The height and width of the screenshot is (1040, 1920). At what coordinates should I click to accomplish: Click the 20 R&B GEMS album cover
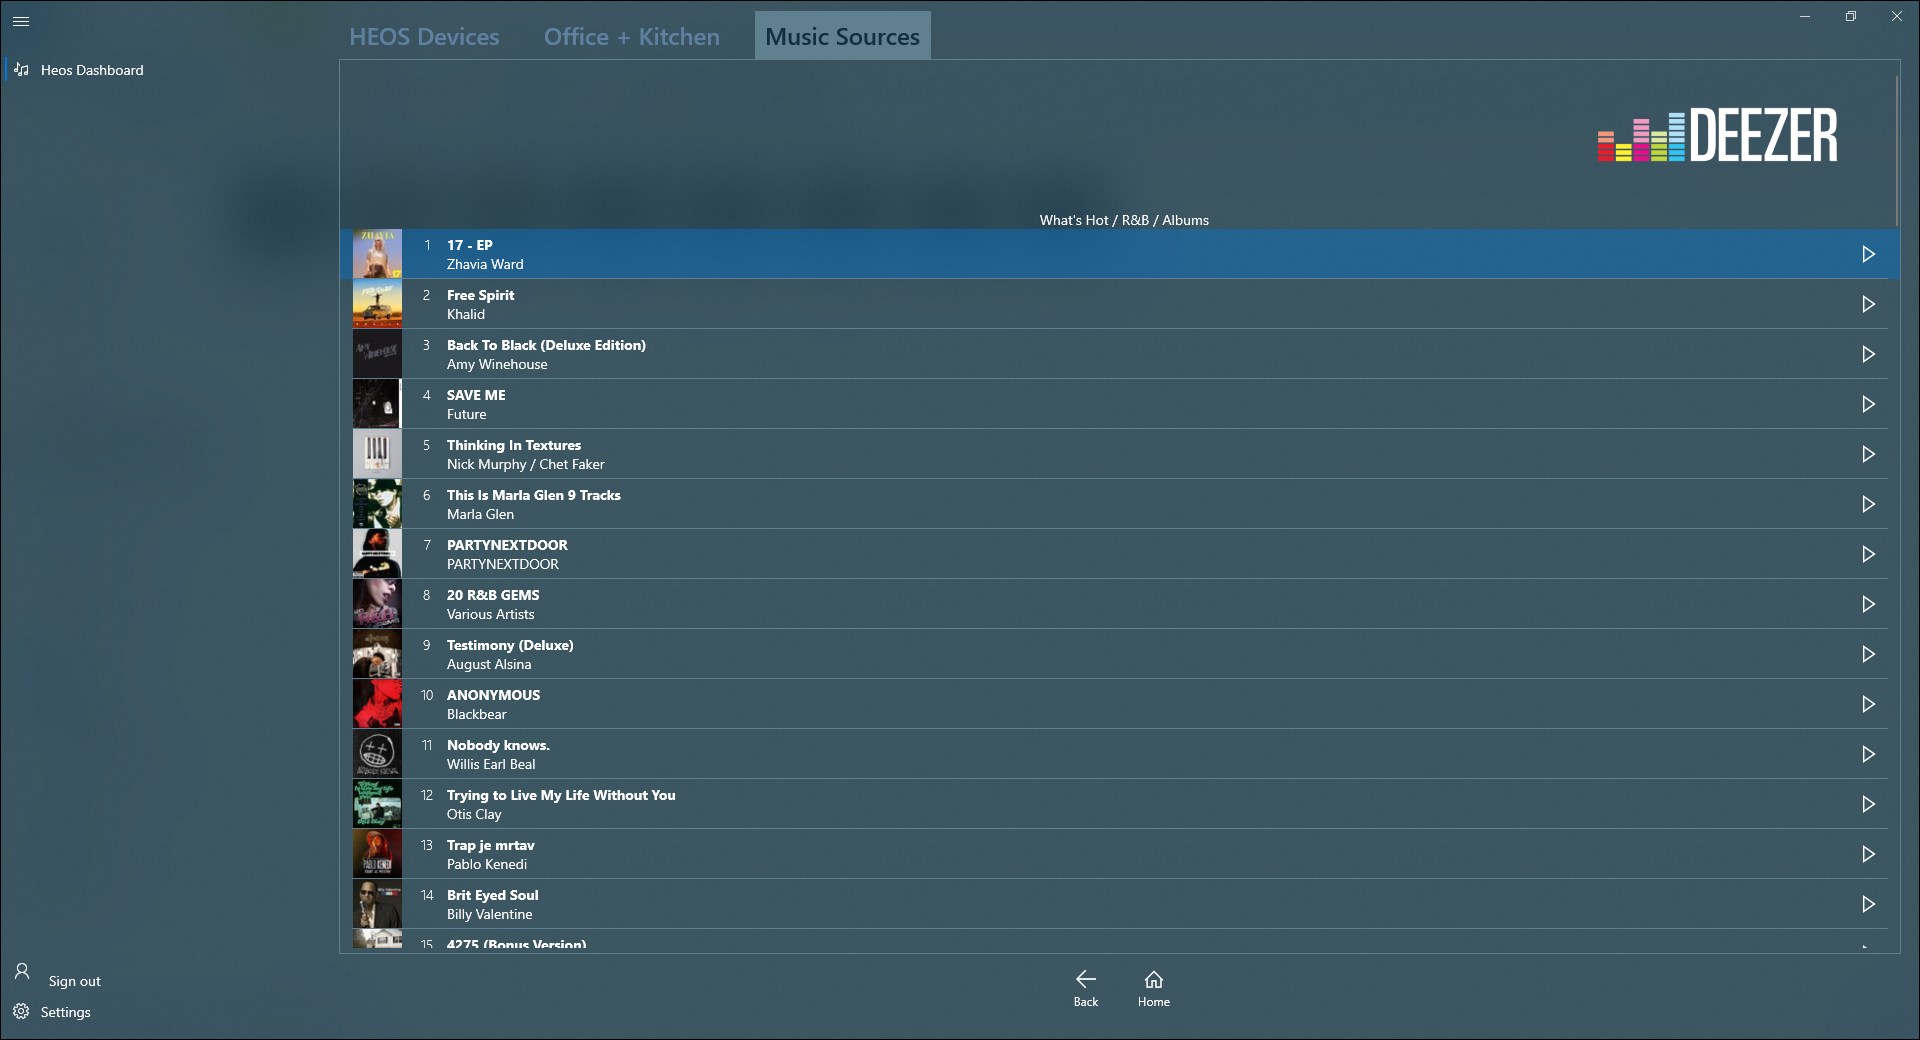pyautogui.click(x=377, y=604)
